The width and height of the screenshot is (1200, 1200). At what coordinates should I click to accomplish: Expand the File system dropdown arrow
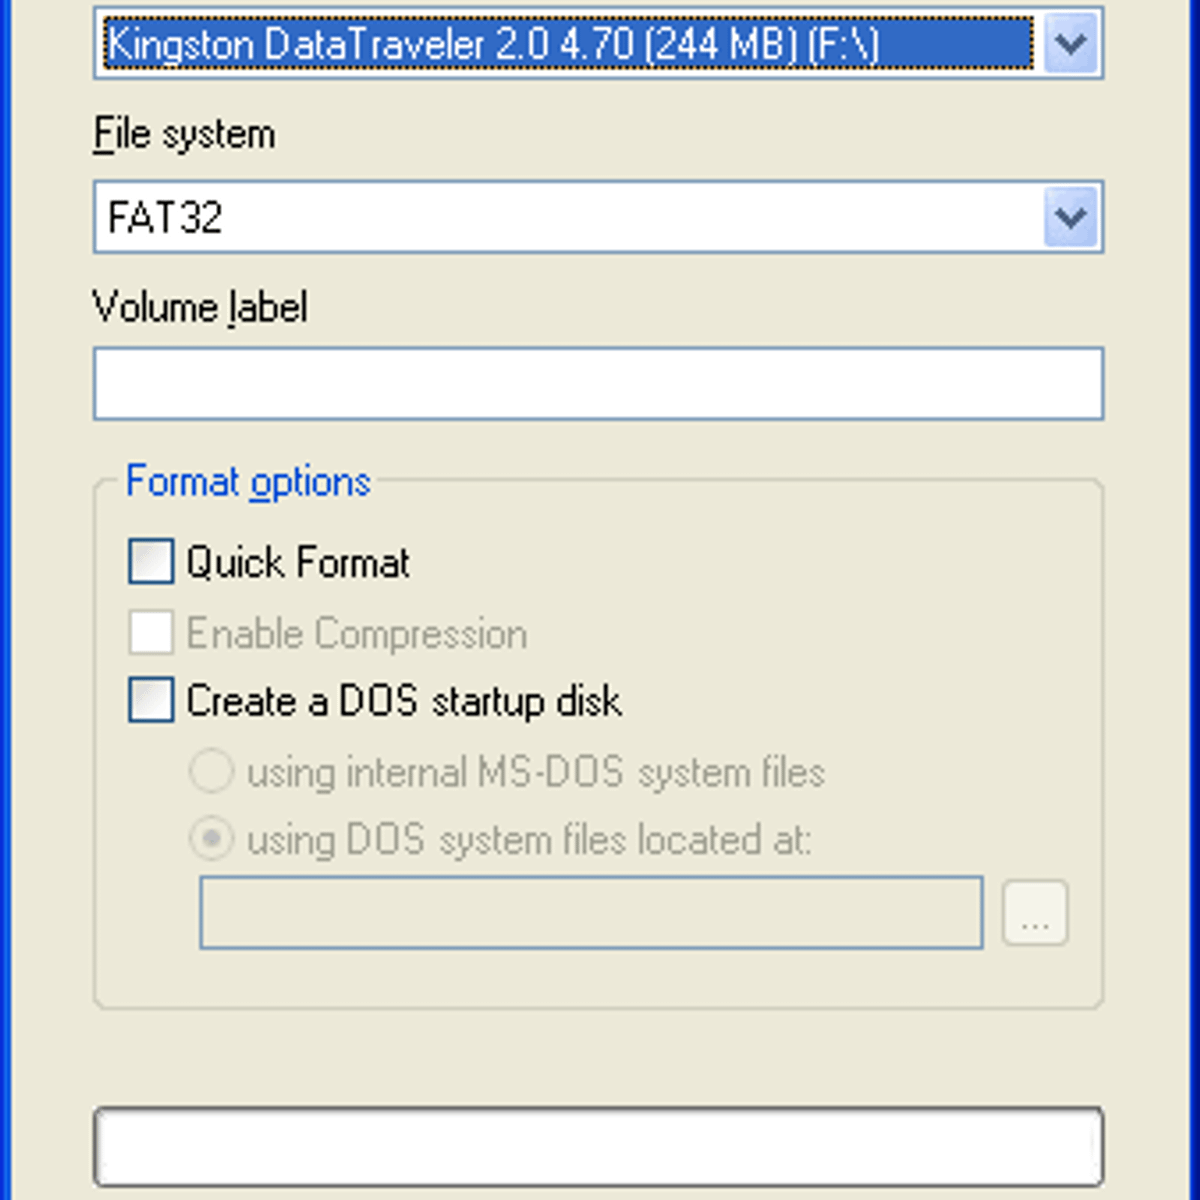pos(1070,217)
